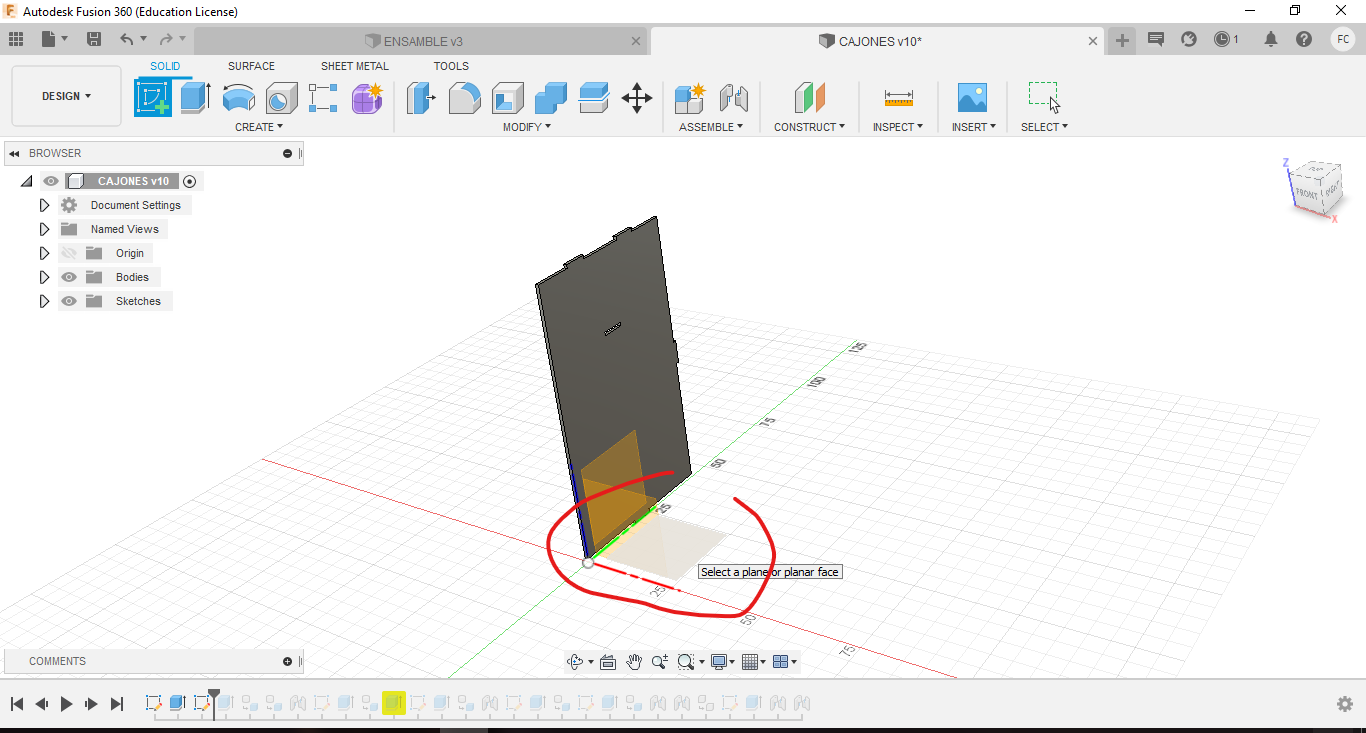This screenshot has height=733, width=1366.
Task: Open the DESIGN workspace dropdown
Action: tap(66, 96)
